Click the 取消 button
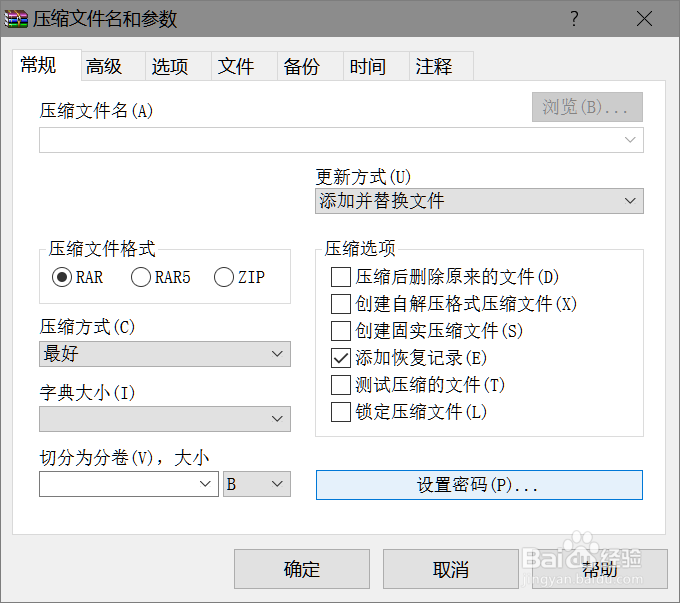This screenshot has width=680, height=603. tap(451, 569)
